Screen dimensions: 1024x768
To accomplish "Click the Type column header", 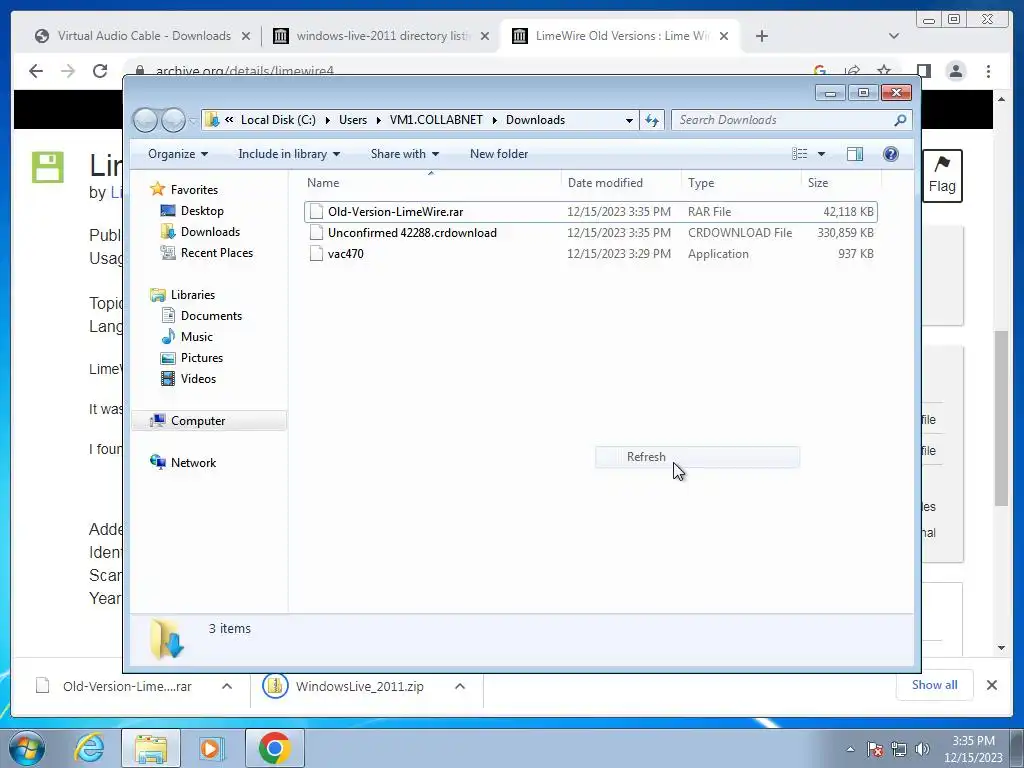I will 741,183.
